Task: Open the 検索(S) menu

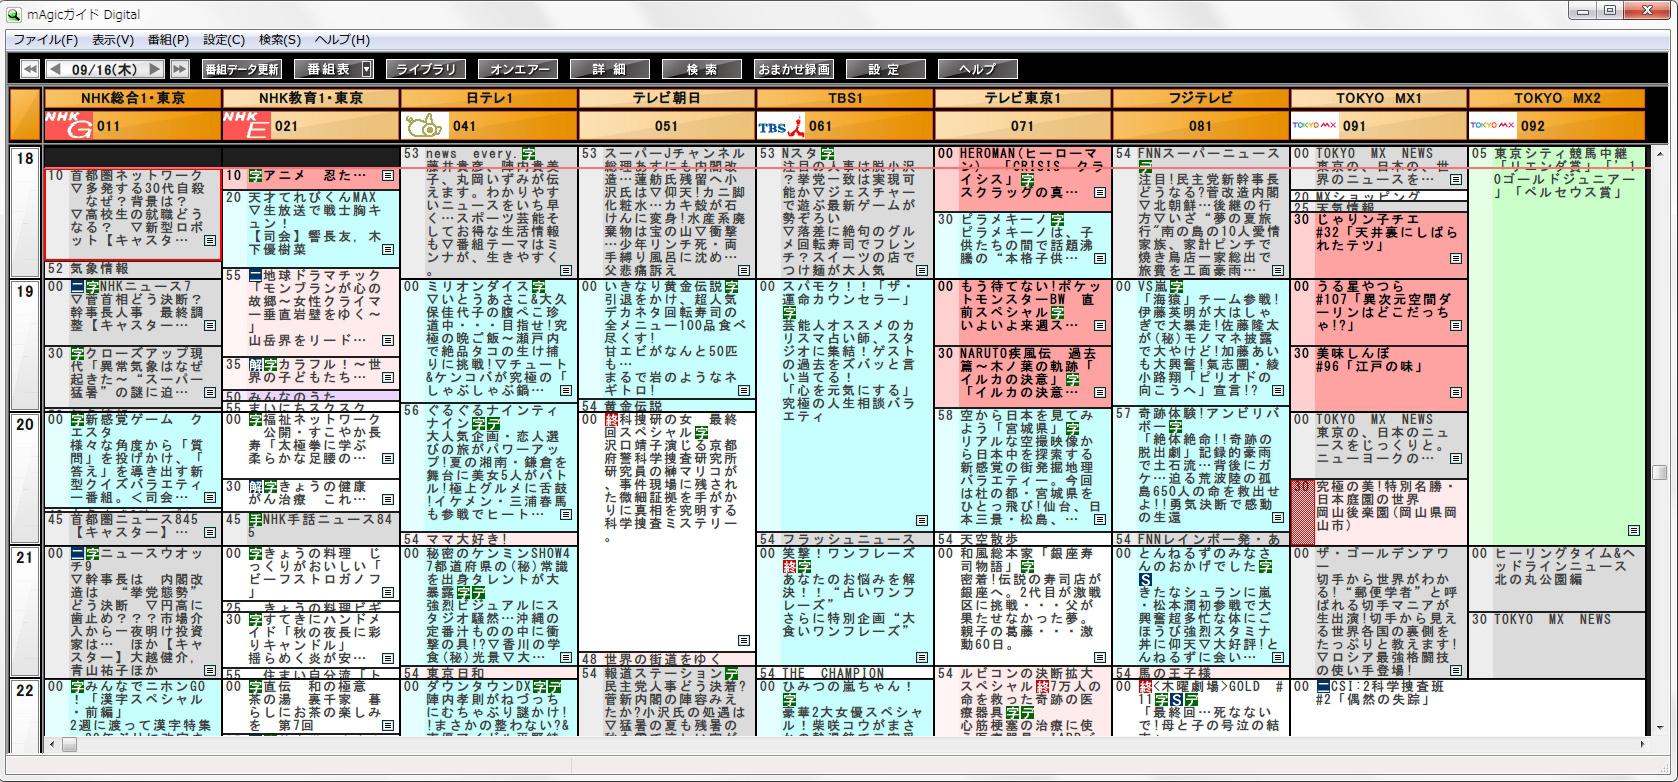Action: [x=279, y=40]
